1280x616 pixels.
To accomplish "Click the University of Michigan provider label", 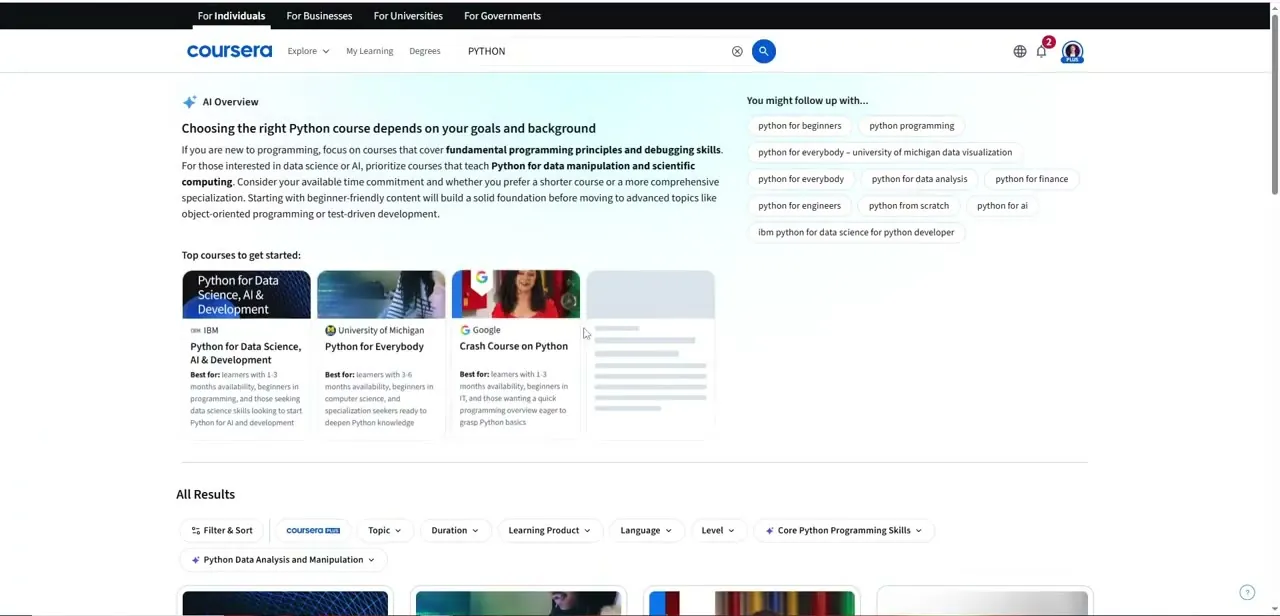I will point(374,330).
